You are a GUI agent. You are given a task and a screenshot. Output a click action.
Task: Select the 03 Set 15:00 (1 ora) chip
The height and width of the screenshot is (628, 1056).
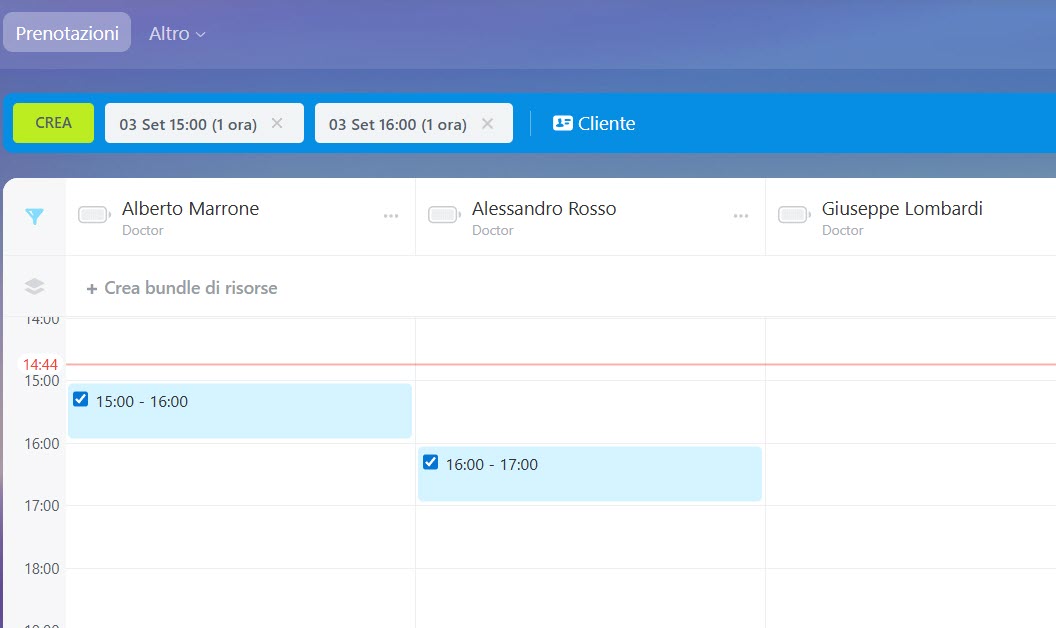187,125
